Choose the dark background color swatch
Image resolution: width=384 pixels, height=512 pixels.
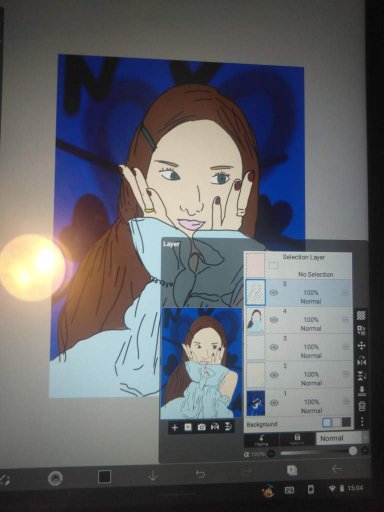coord(346,422)
